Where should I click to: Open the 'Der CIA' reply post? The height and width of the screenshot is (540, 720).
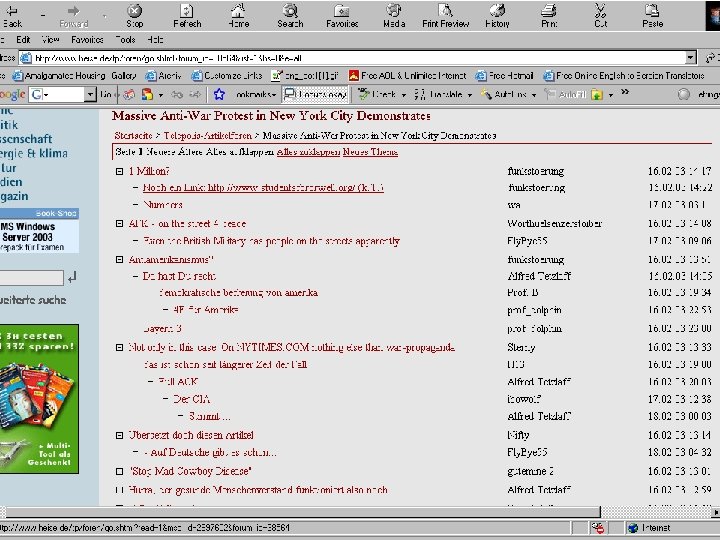click(191, 399)
